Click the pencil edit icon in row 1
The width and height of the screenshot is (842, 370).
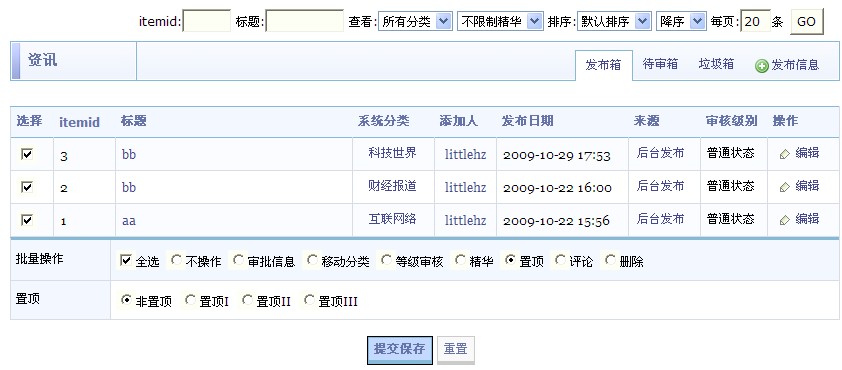(785, 220)
